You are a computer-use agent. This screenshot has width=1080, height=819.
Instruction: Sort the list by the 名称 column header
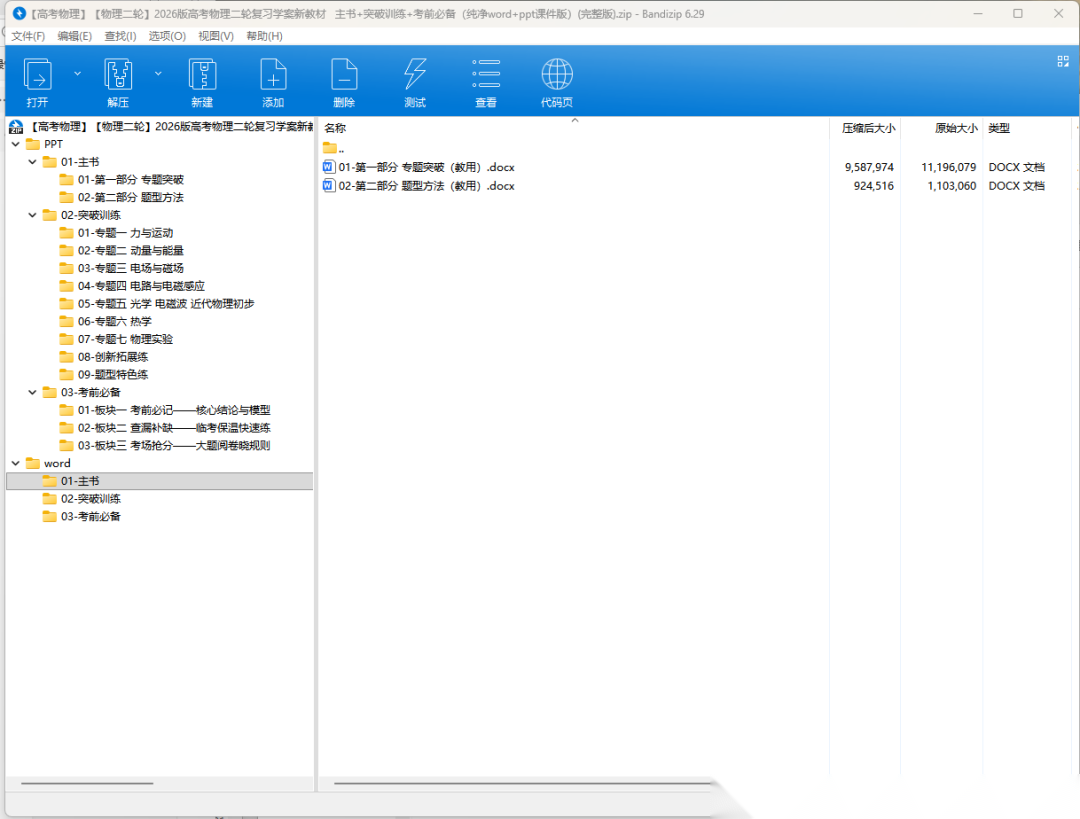(x=336, y=128)
